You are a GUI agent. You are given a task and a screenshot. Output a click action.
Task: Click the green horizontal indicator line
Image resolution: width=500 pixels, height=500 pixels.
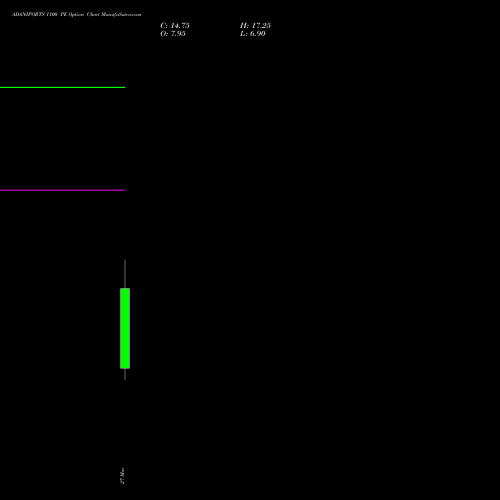(62, 87)
